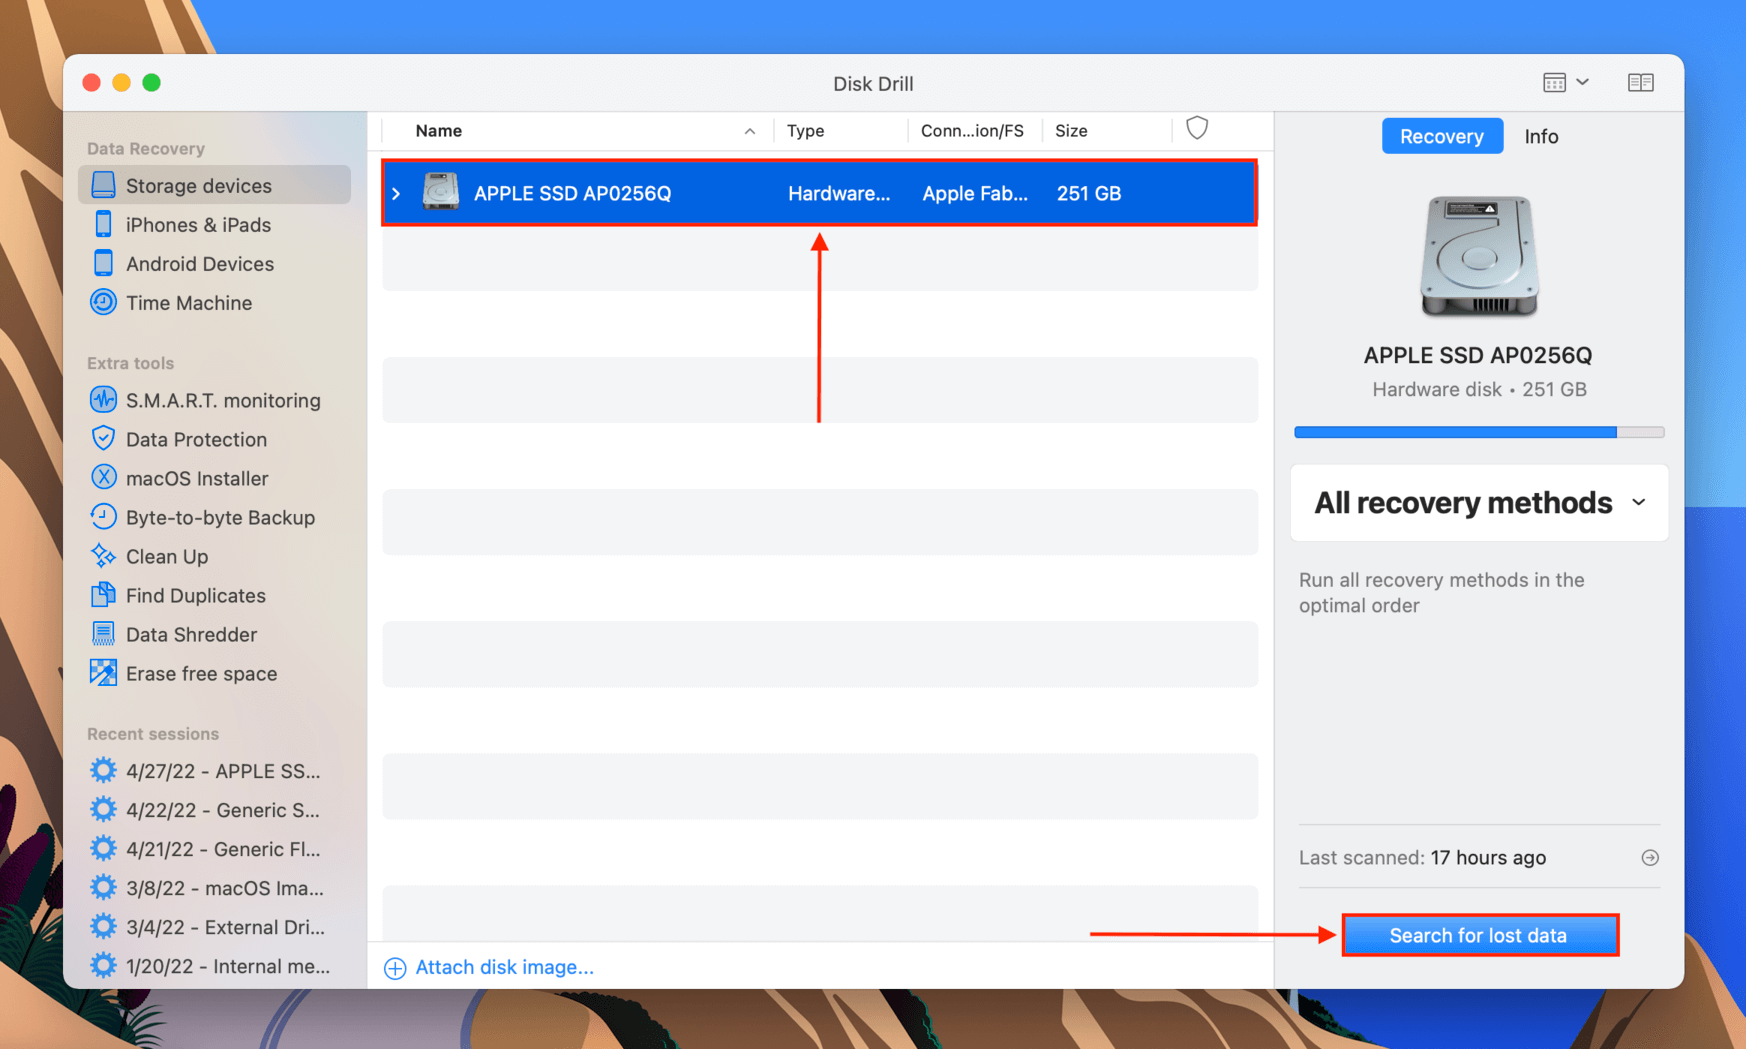The height and width of the screenshot is (1049, 1746).
Task: Maximize window with green button
Action: tap(152, 83)
